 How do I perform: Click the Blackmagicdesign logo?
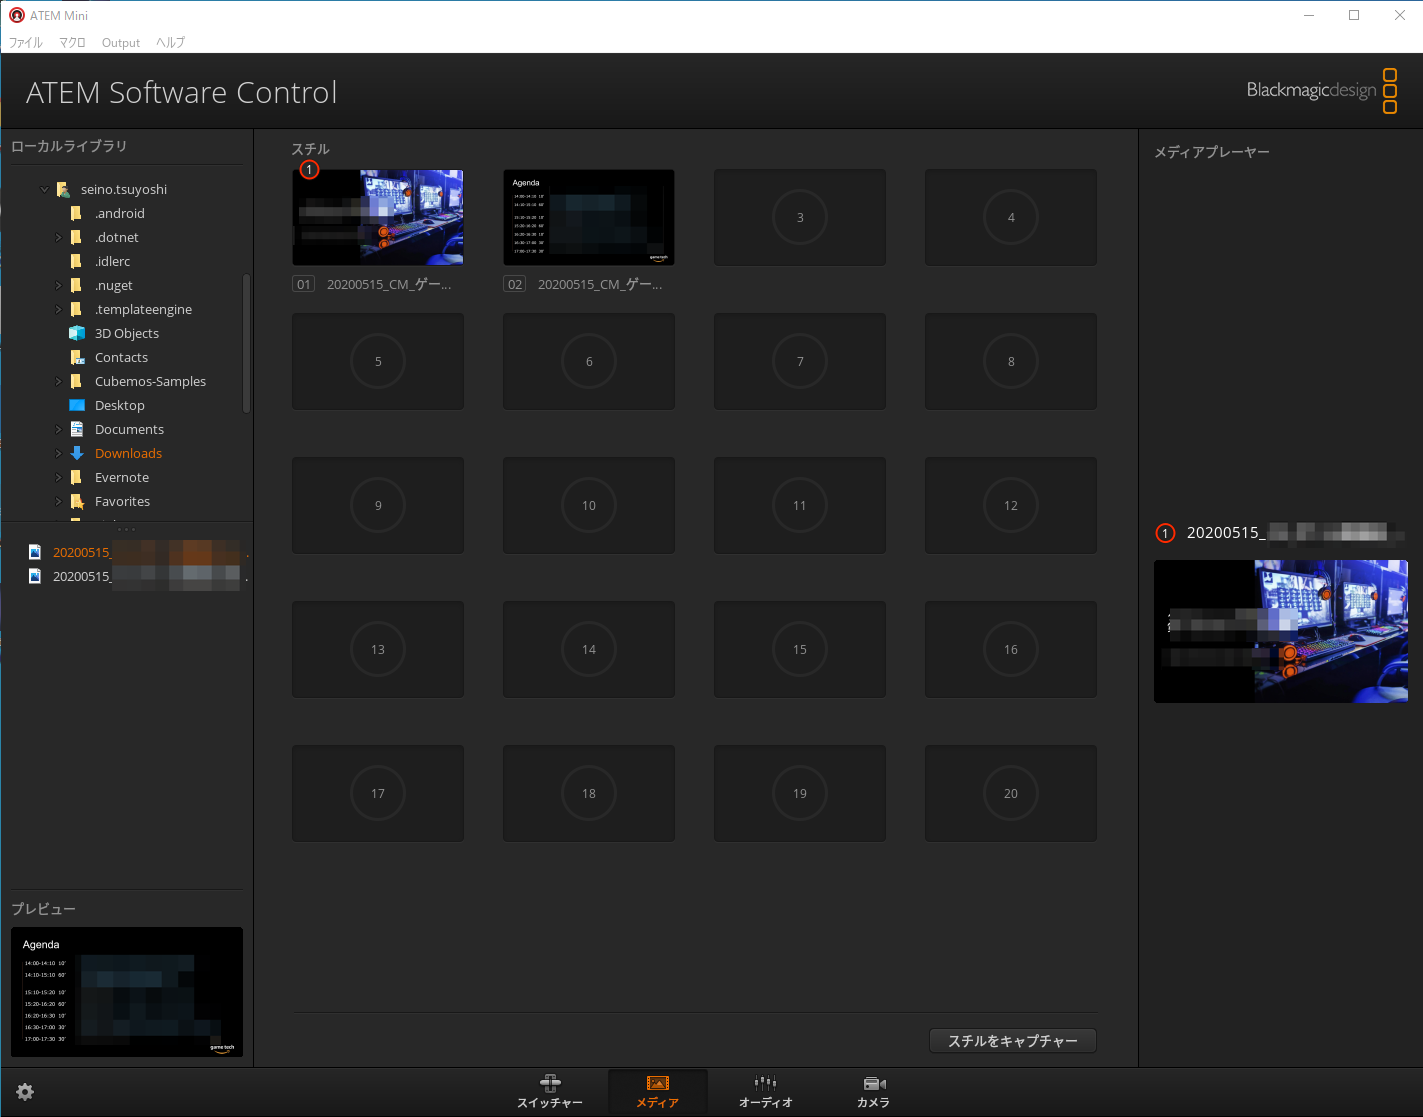coord(1322,90)
